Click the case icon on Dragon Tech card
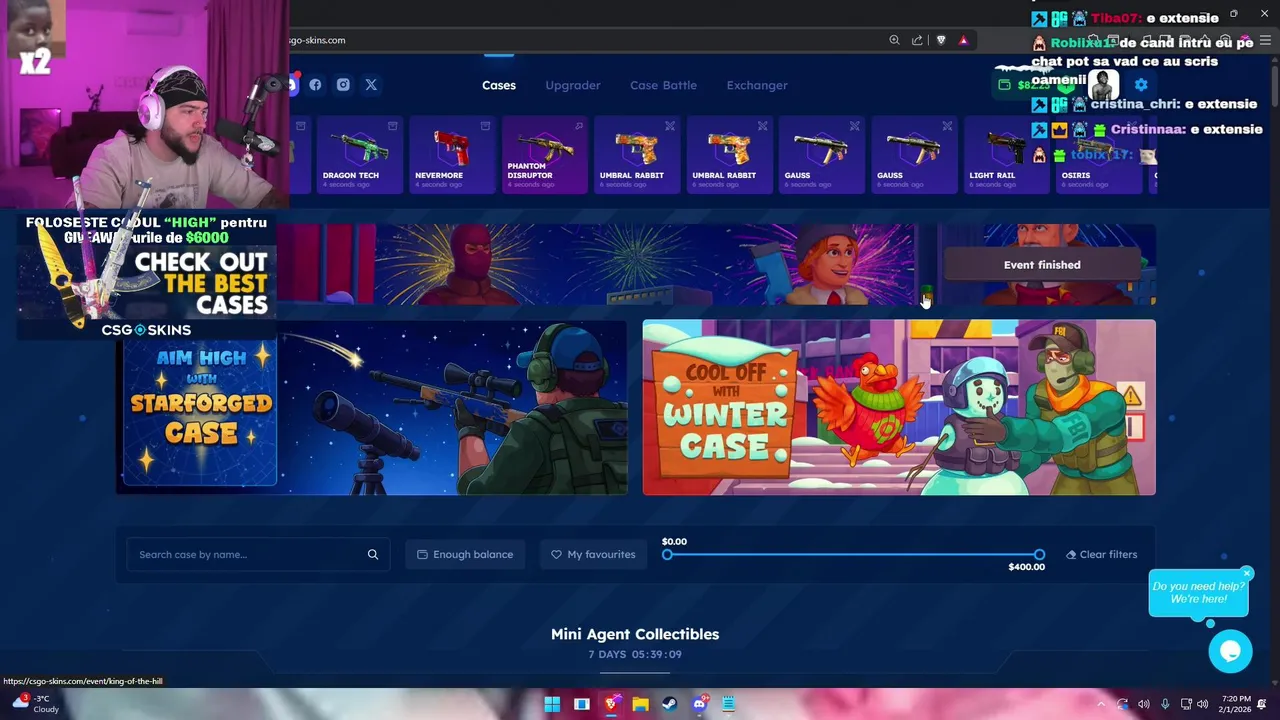 pyautogui.click(x=393, y=126)
